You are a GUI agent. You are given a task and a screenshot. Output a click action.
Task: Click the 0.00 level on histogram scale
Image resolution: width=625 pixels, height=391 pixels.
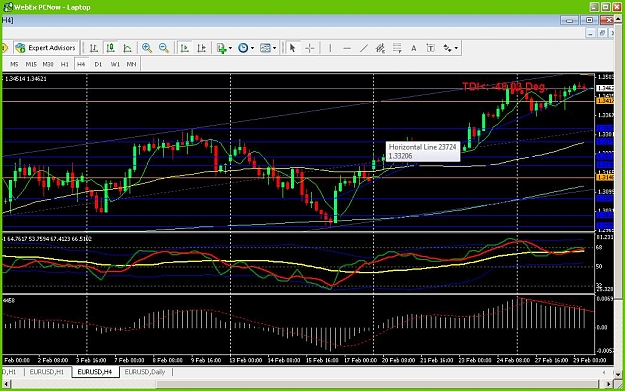coord(601,327)
